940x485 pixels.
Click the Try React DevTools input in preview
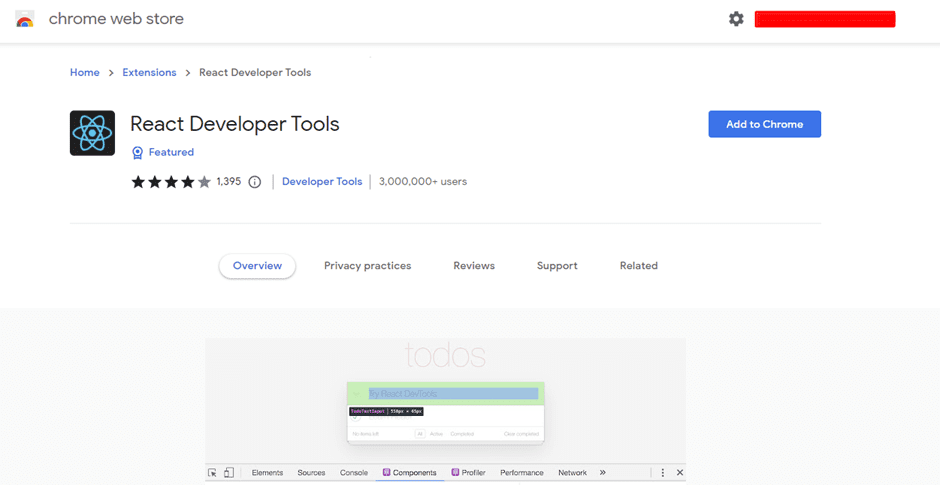(x=453, y=394)
